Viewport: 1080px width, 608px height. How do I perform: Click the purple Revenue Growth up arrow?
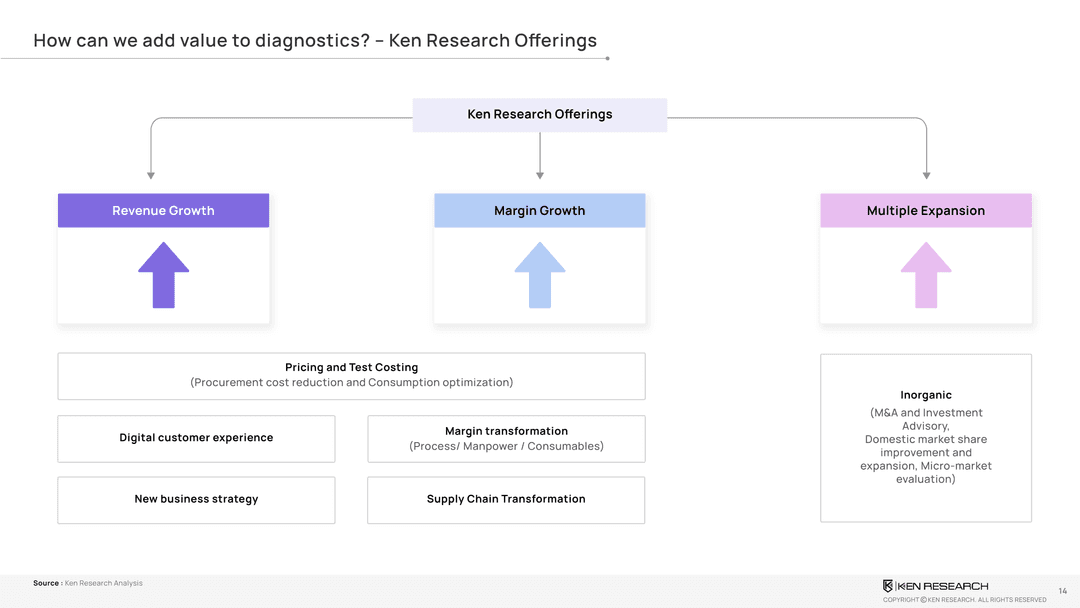click(x=163, y=275)
